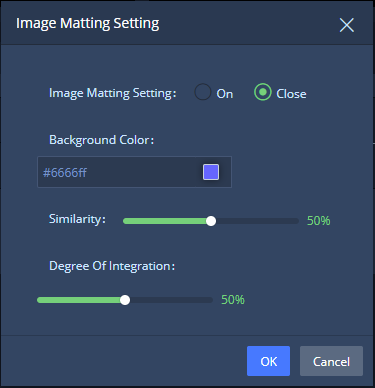
Task: Click the #6666ff color input field
Action: coord(134,172)
